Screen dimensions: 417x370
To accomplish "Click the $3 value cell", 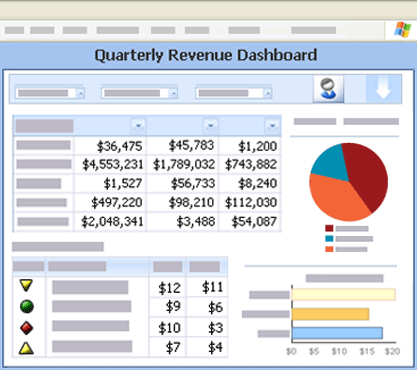I will click(x=207, y=327).
